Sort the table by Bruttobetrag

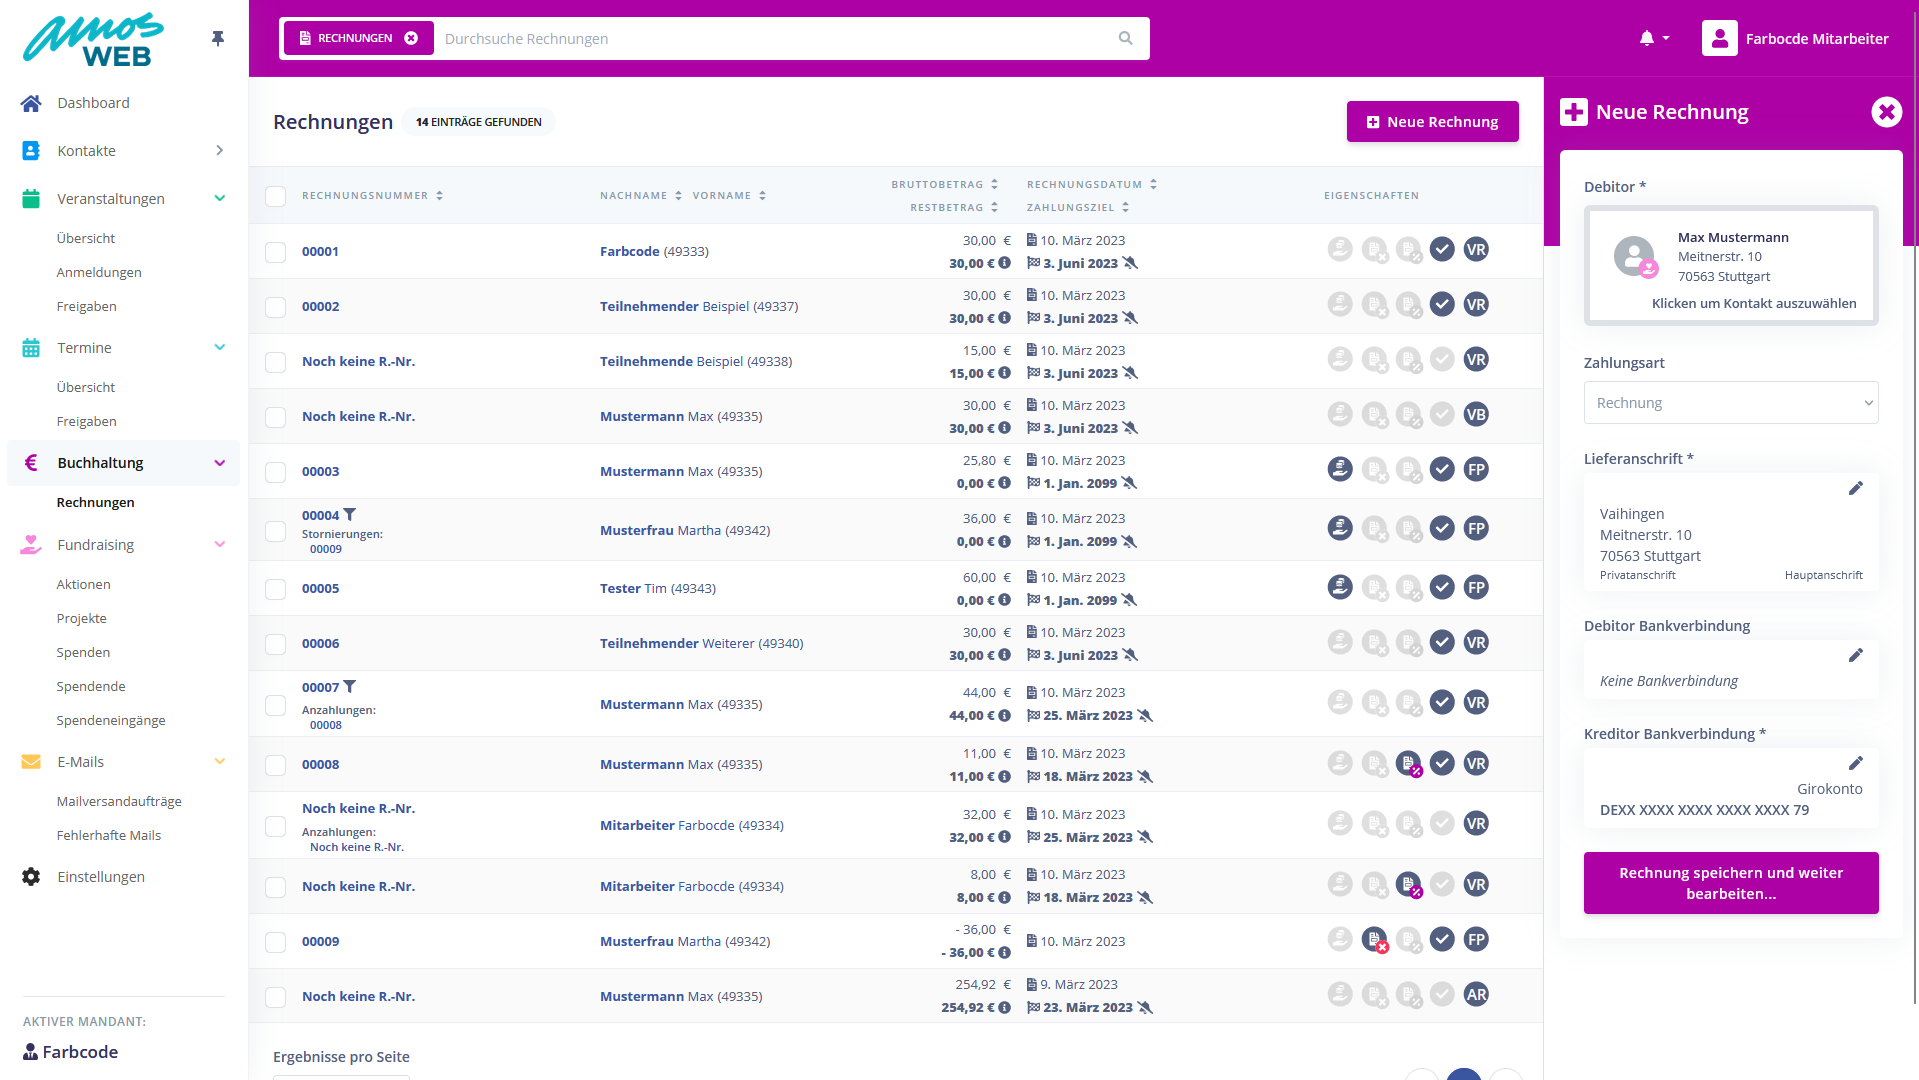pos(944,184)
